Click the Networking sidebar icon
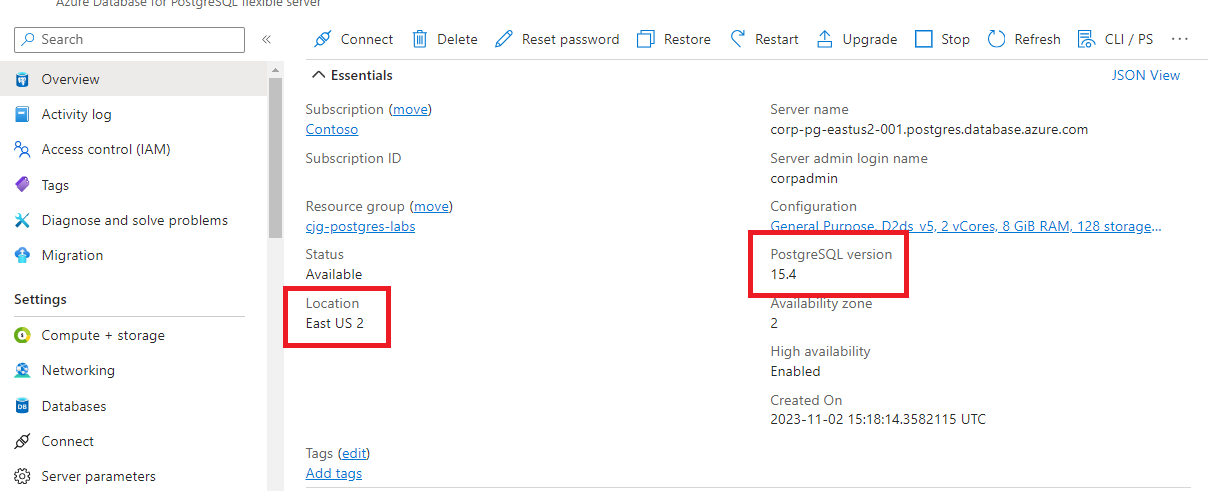This screenshot has height=491, width=1209. [x=22, y=370]
